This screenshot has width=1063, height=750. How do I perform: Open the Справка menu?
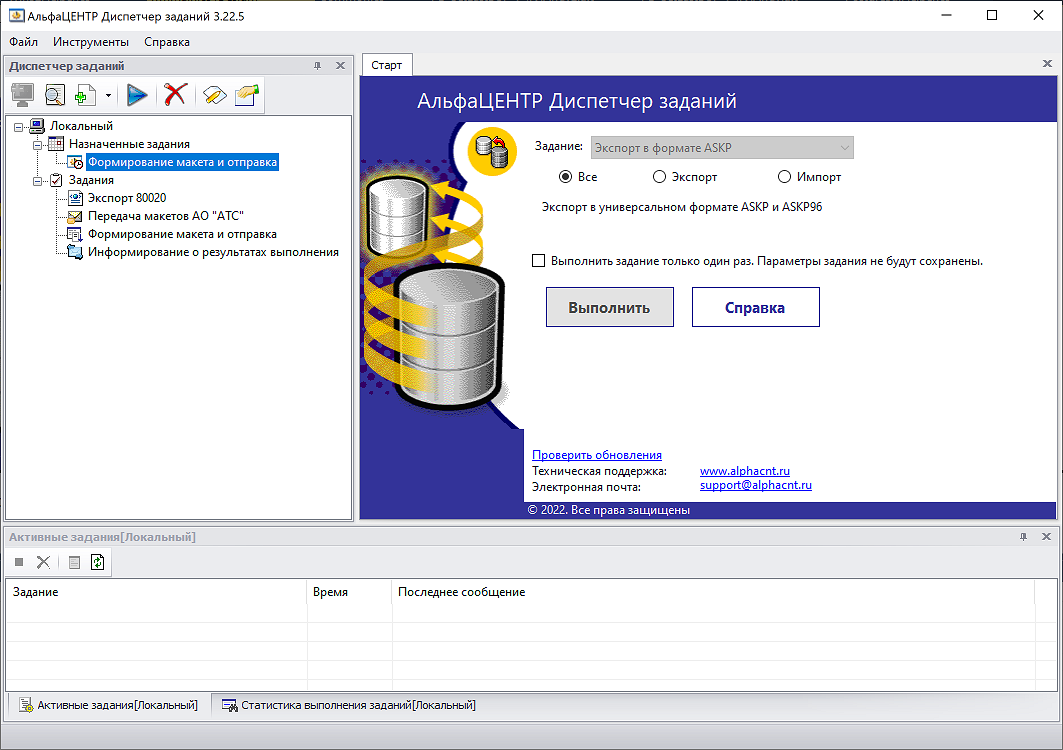[x=167, y=42]
